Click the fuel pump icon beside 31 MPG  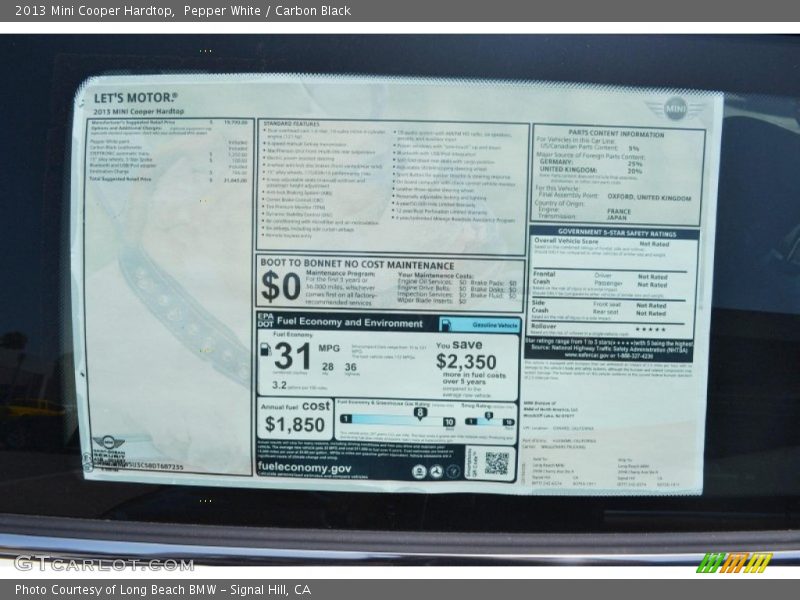tap(265, 349)
